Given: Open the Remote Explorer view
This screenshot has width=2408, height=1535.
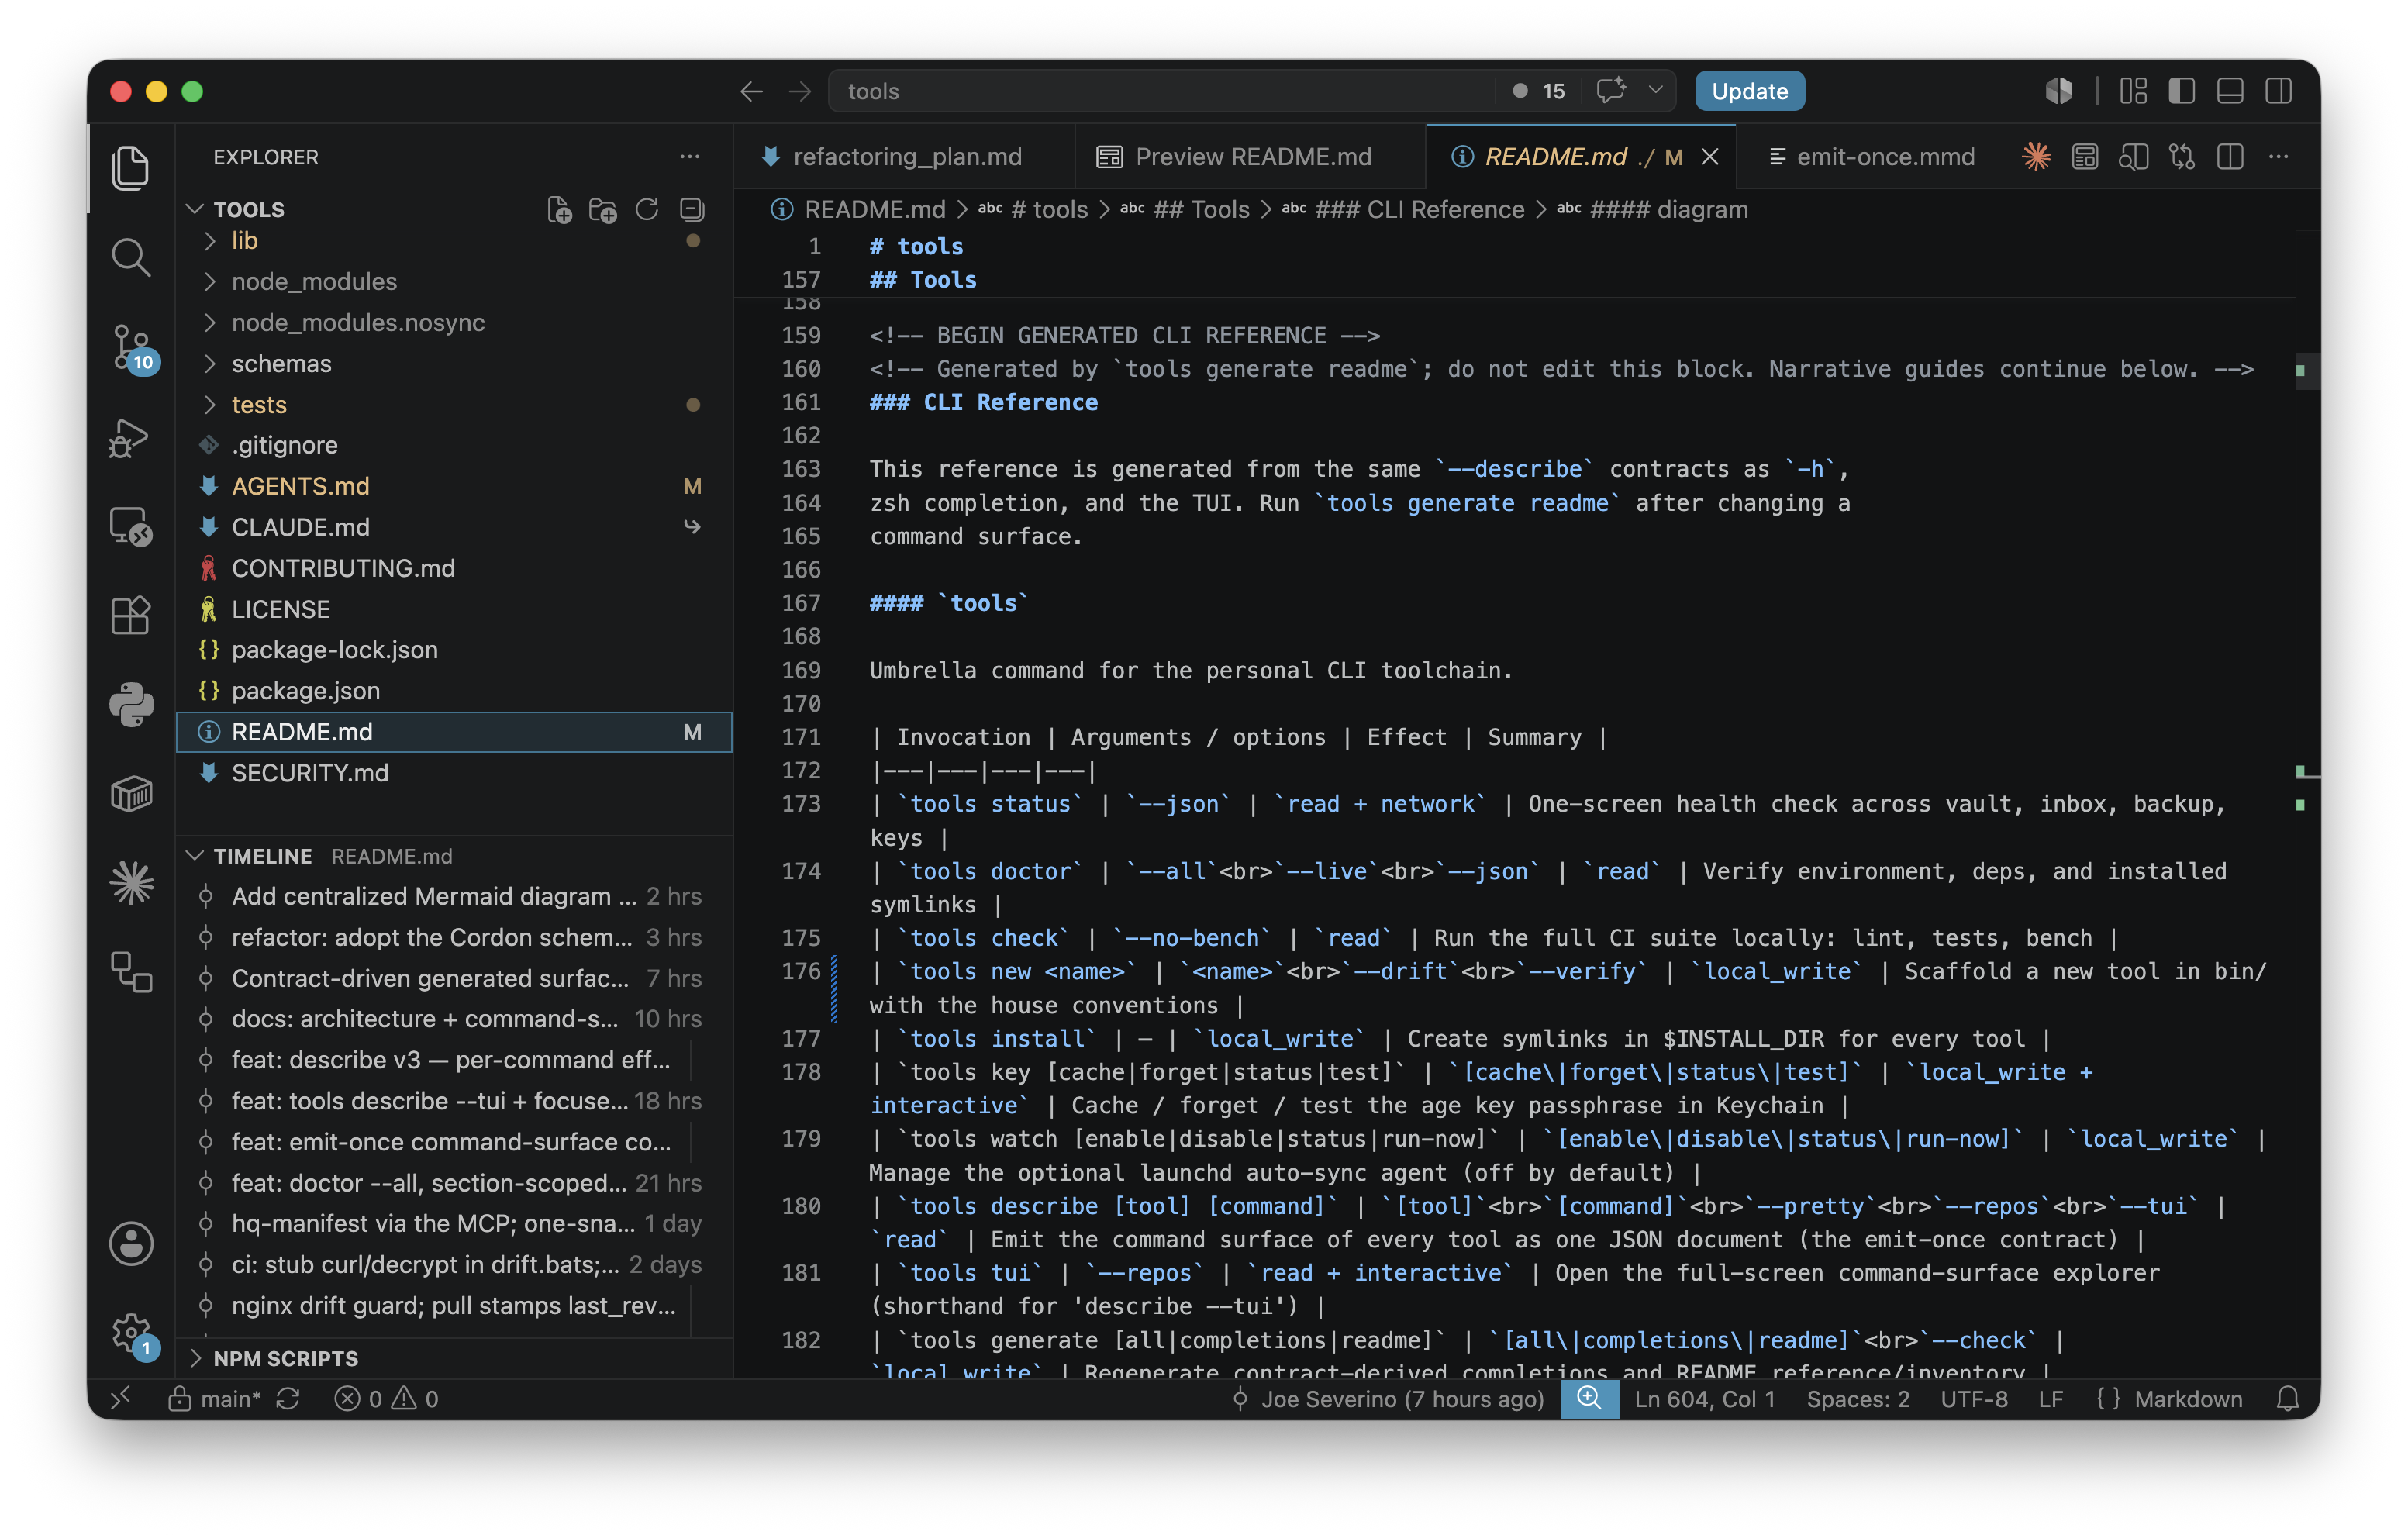Looking at the screenshot, I should point(131,526).
